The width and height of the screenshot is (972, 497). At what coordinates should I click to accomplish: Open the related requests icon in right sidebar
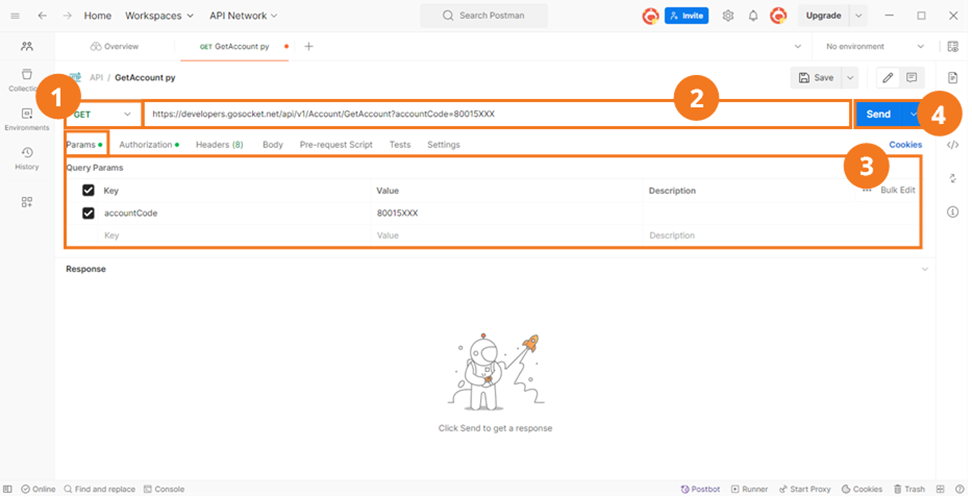(x=953, y=178)
